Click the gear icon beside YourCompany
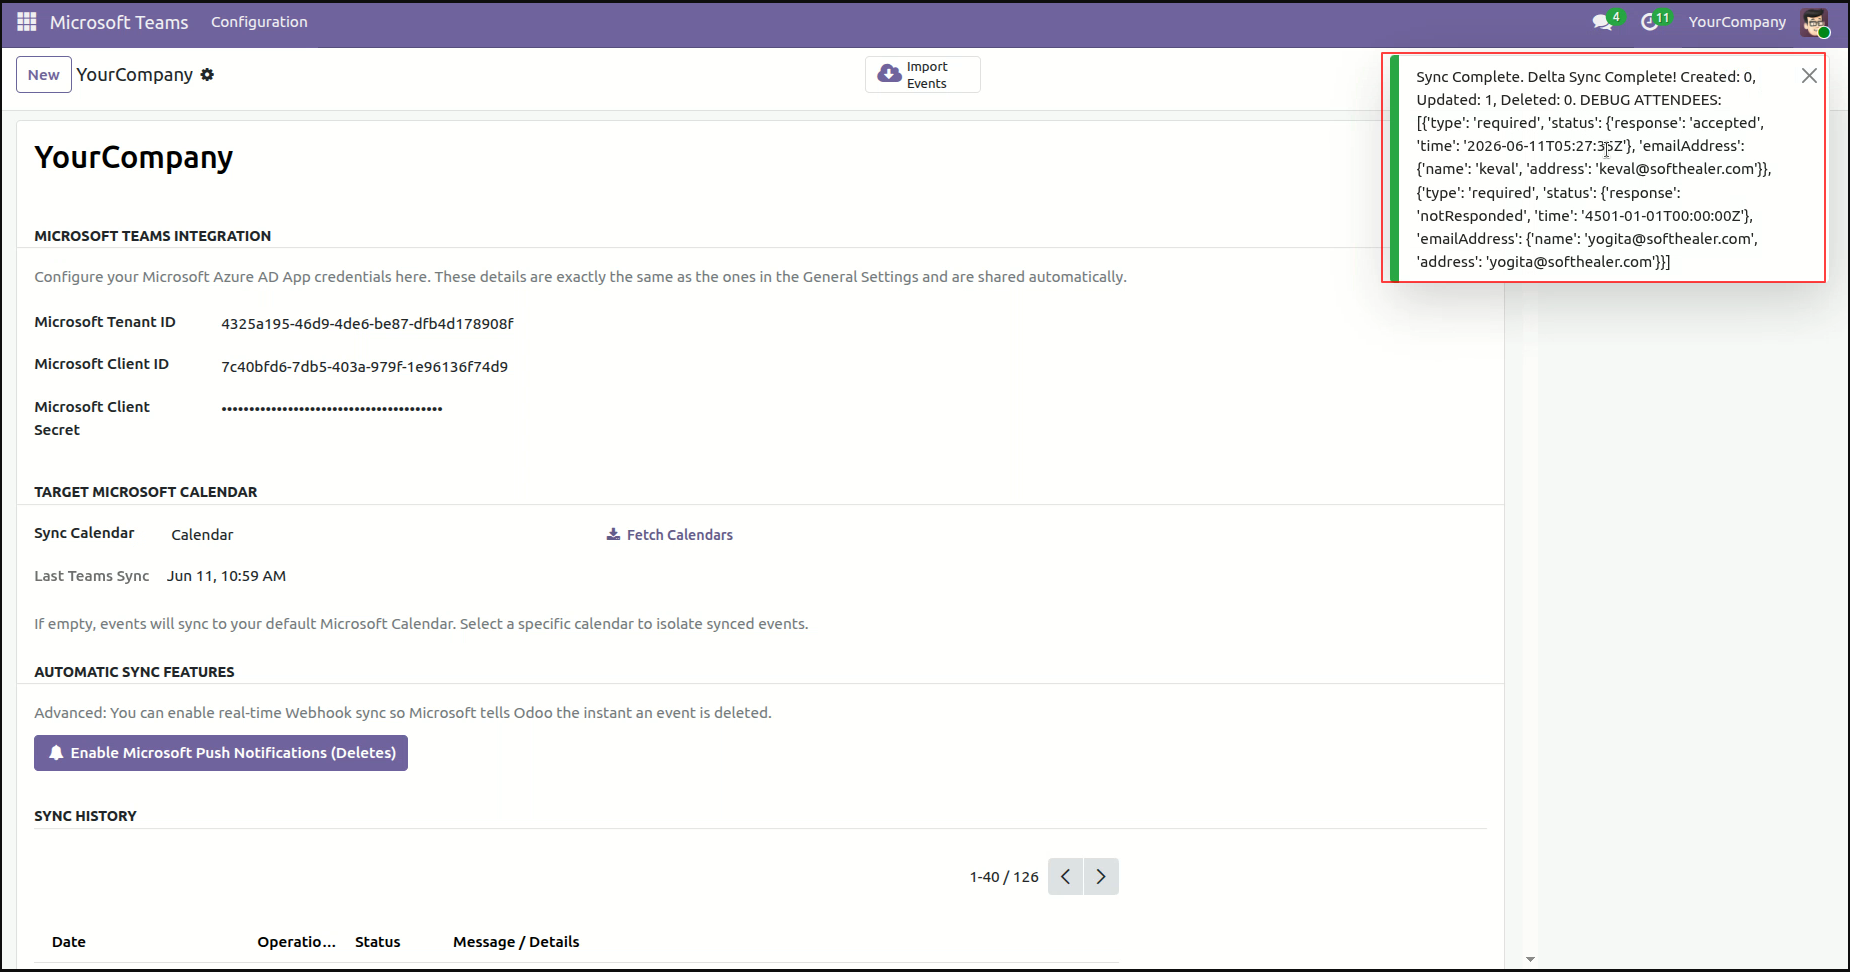Screen dimensions: 1850x972 click(207, 75)
